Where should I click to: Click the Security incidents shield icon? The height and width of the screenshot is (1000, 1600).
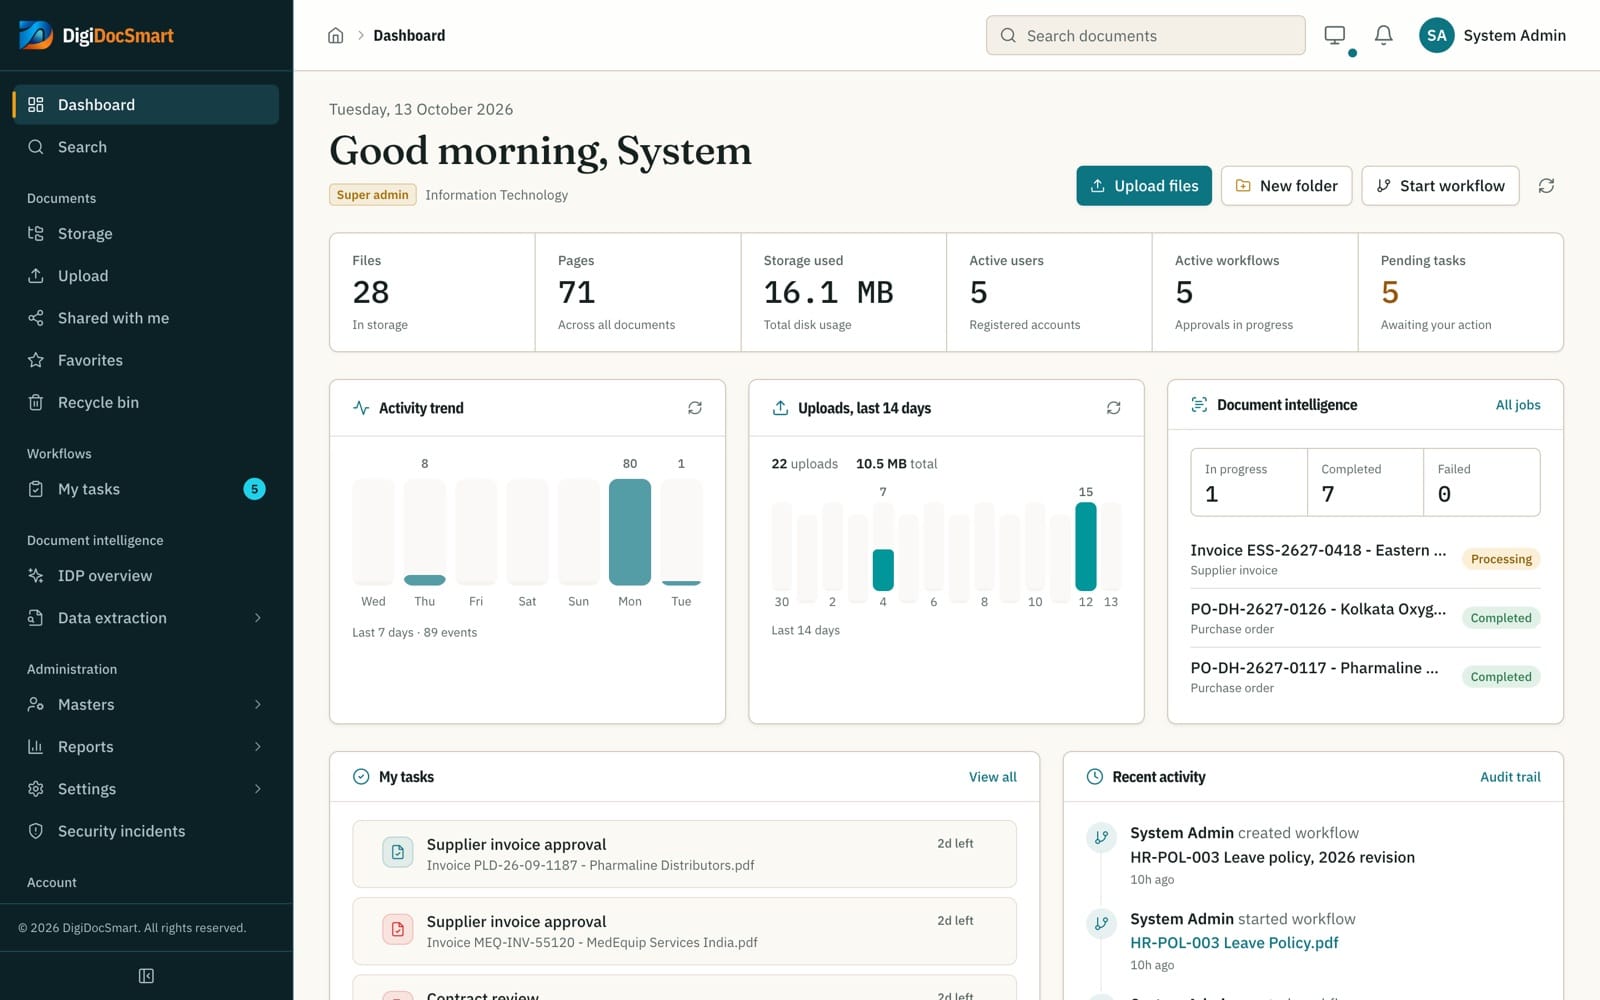click(x=36, y=831)
